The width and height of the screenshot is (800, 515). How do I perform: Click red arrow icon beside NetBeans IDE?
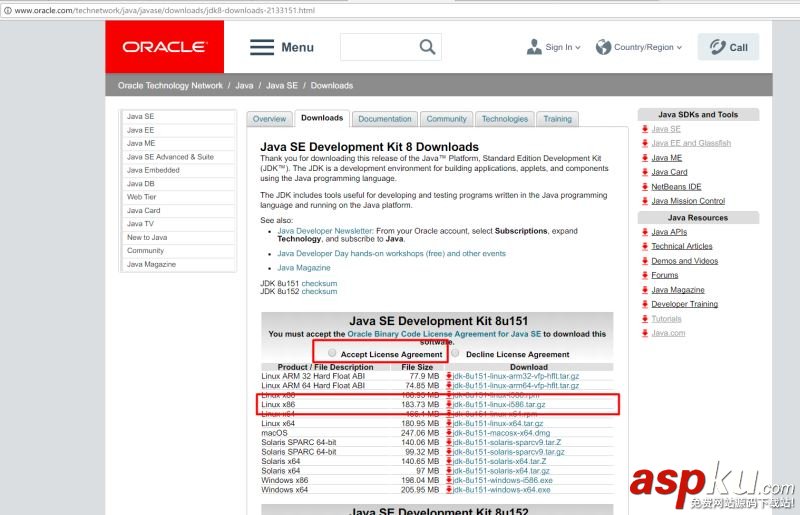(x=645, y=187)
